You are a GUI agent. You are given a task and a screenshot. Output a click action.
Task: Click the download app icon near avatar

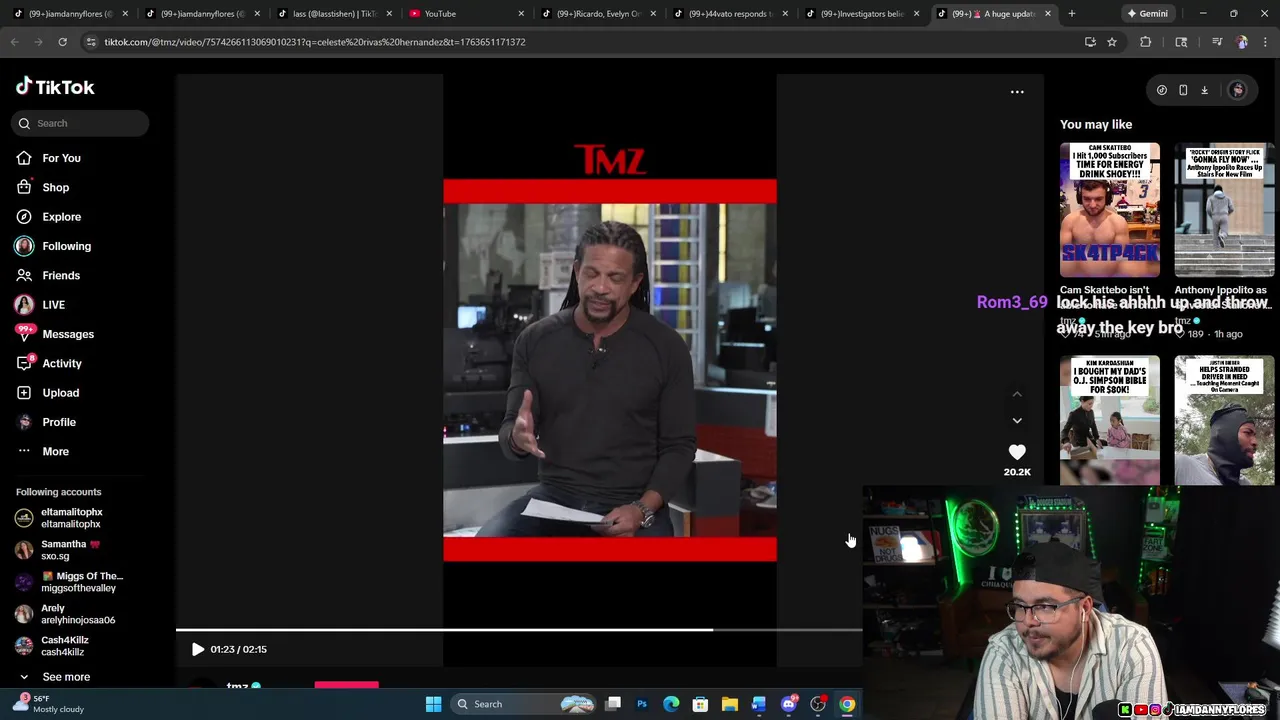(x=1205, y=90)
